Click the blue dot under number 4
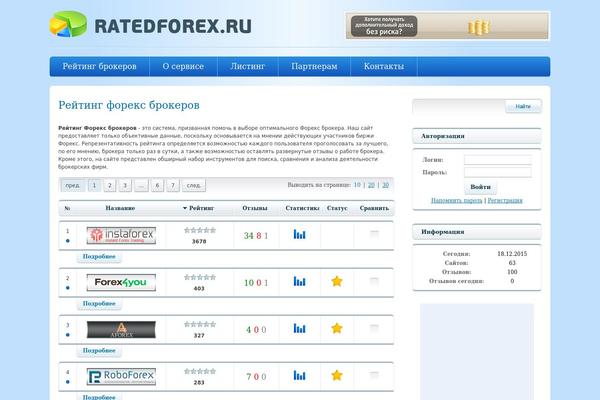This screenshot has height=400, width=600. [x=68, y=382]
